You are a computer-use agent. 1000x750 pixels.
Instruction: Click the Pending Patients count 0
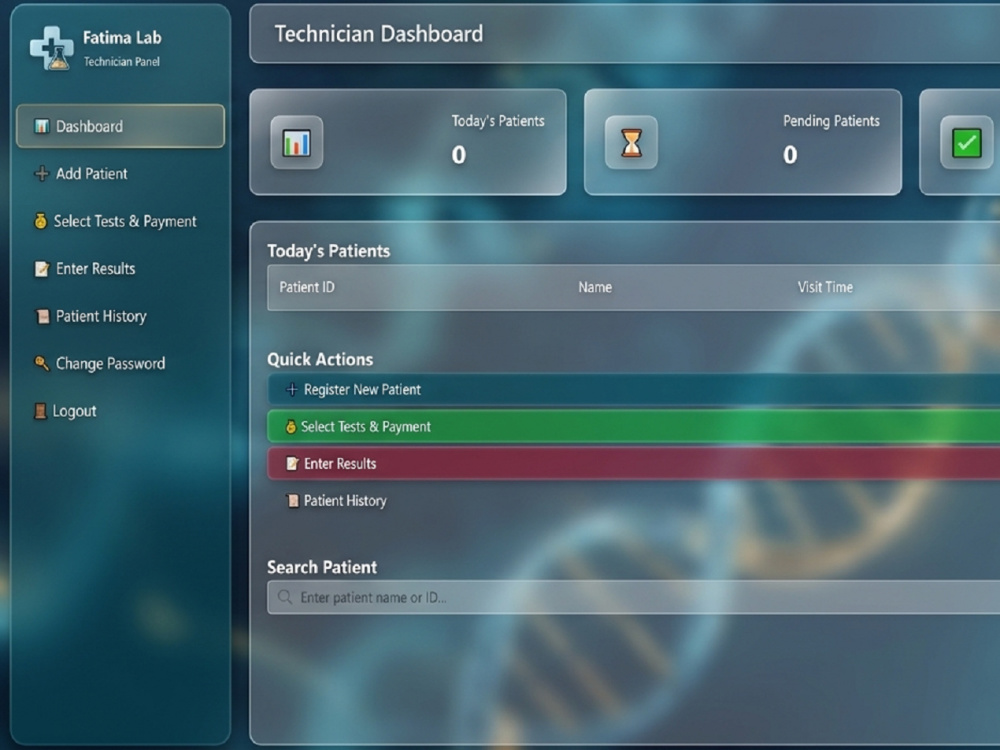point(790,155)
